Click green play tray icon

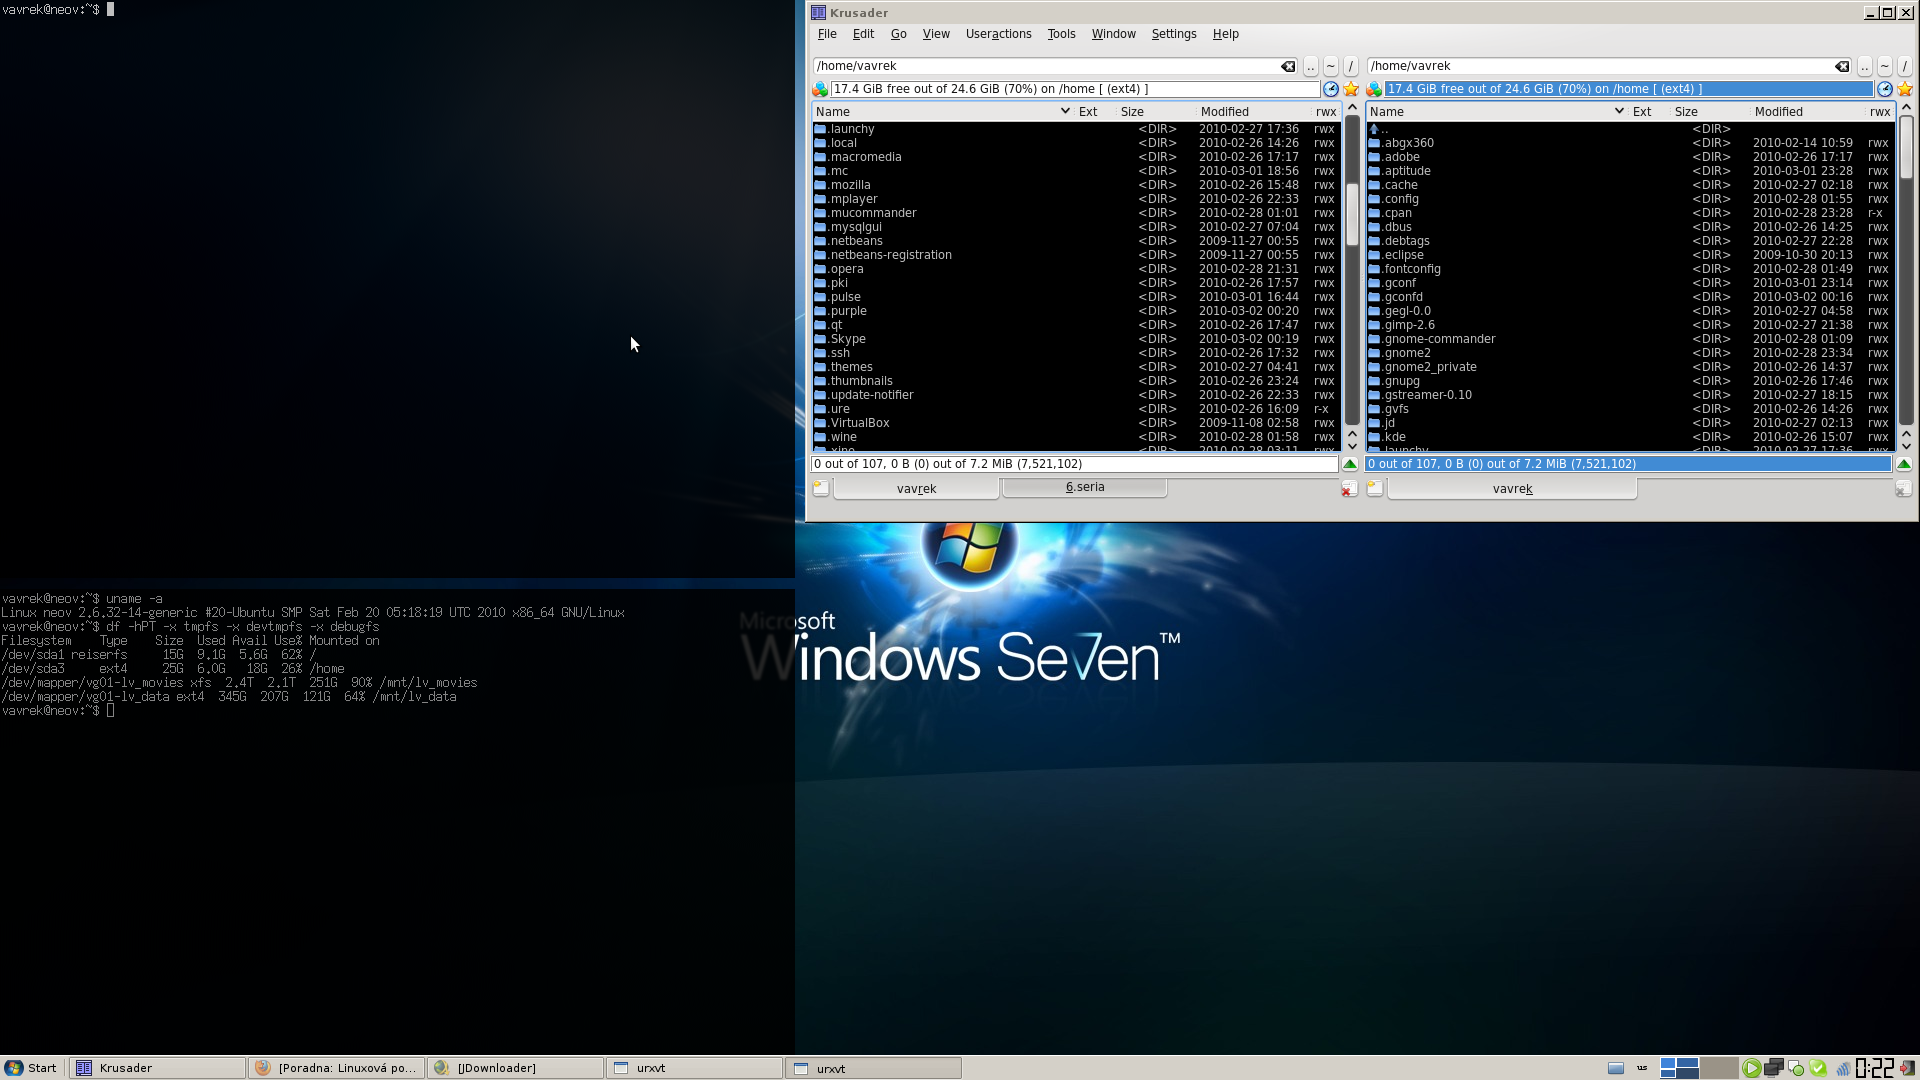[1752, 1068]
